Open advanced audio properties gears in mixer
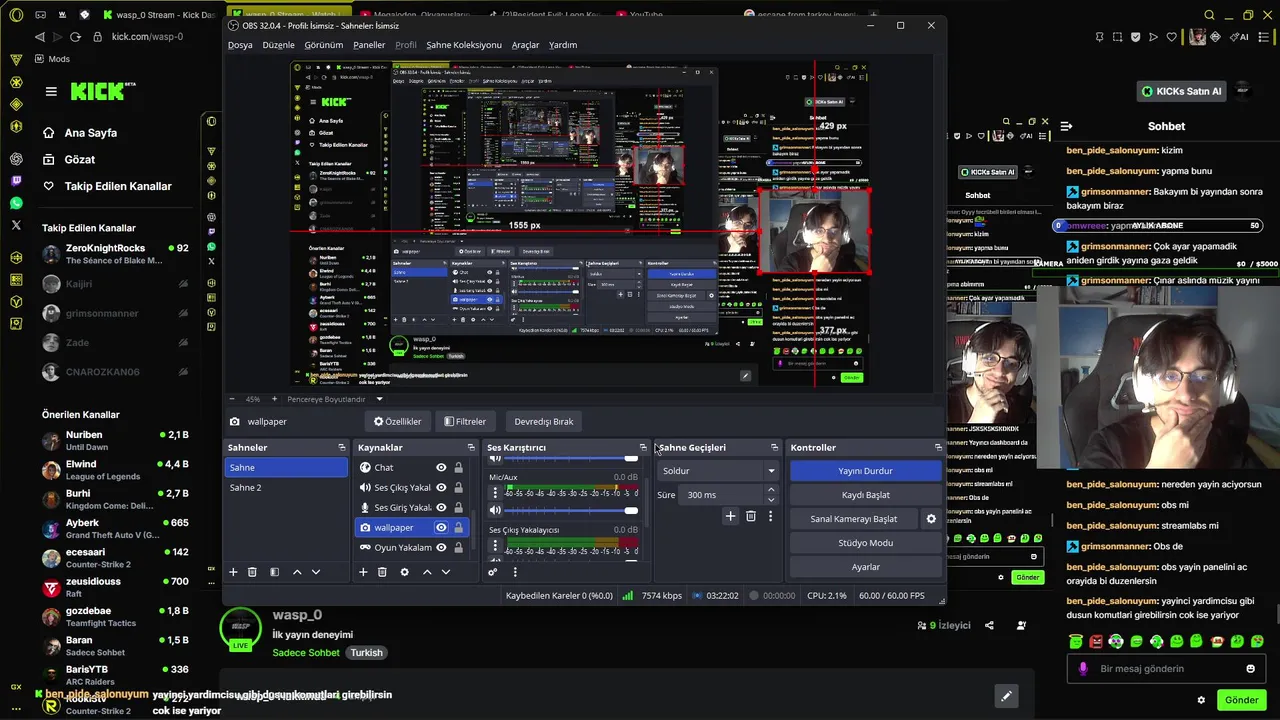The image size is (1280, 720). [x=493, y=572]
